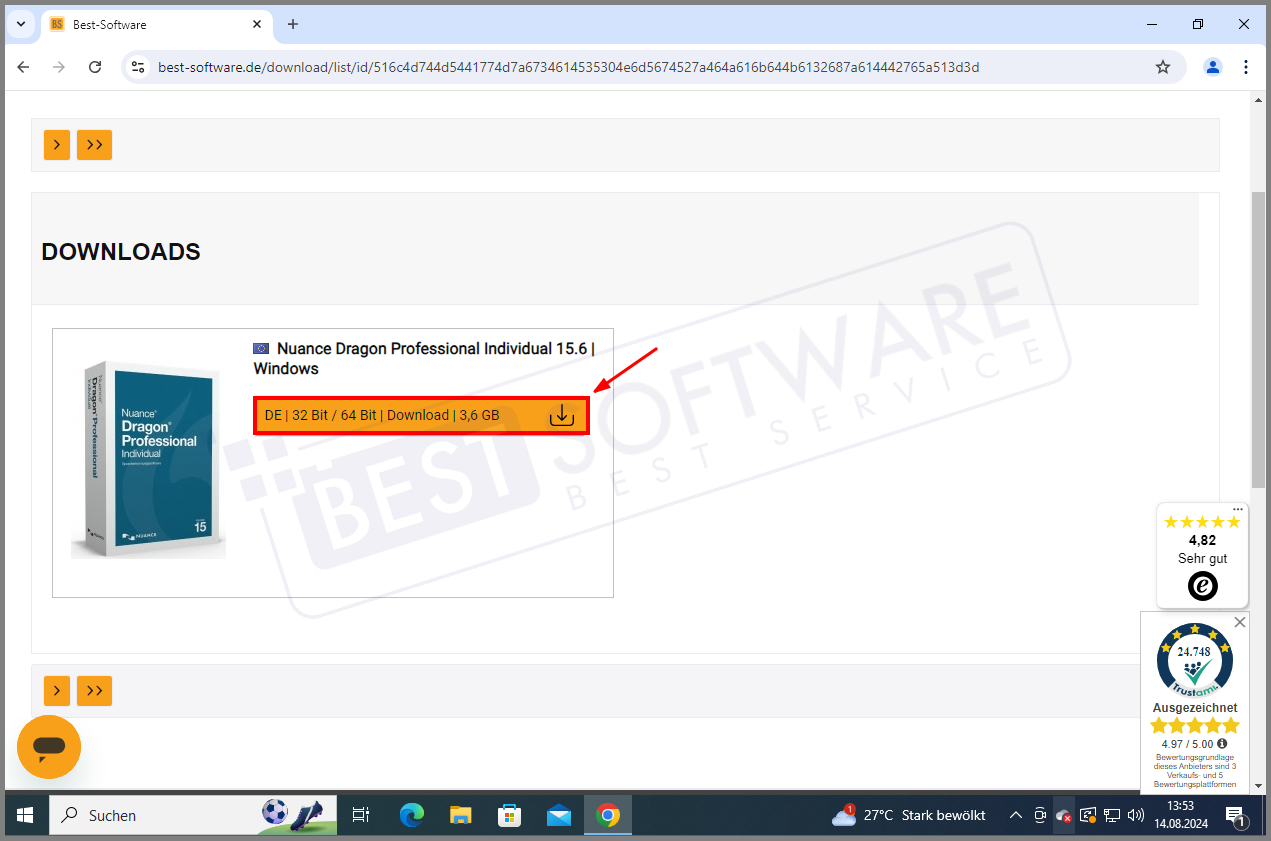Reload the page with the refresh icon
1271x841 pixels.
(x=95, y=67)
